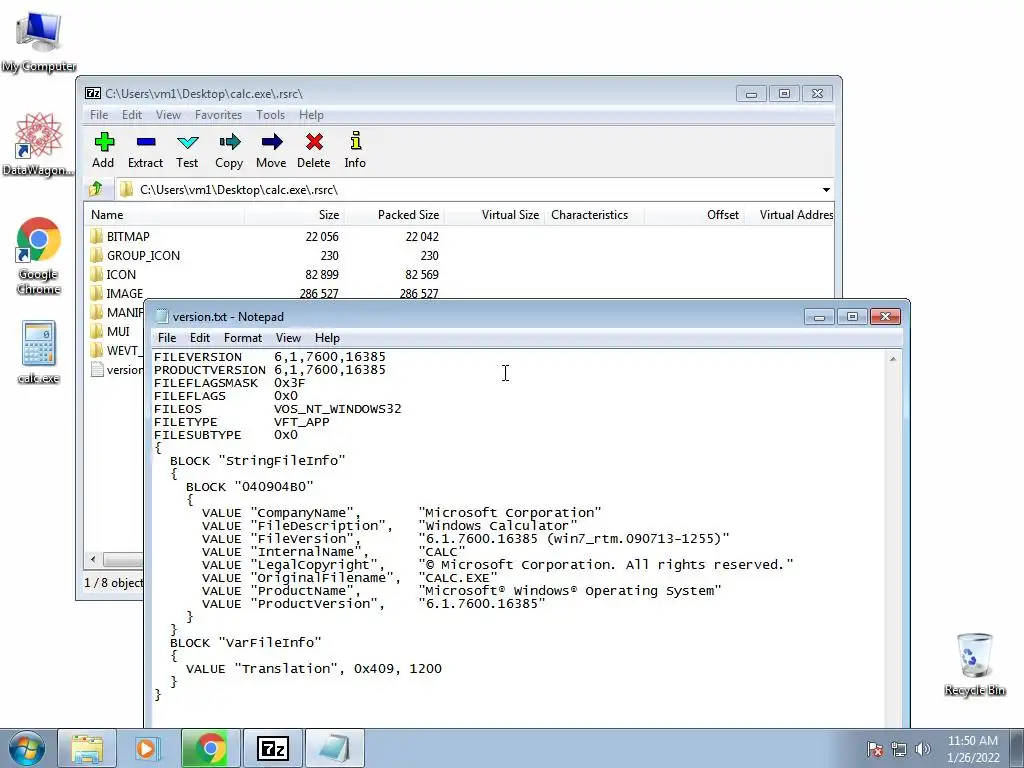Open Notepad View menu

[288, 338]
